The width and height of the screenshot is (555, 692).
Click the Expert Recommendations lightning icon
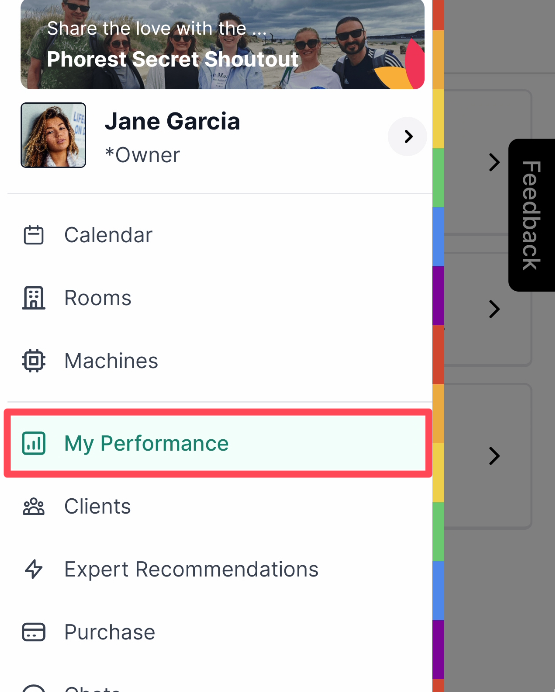(34, 569)
